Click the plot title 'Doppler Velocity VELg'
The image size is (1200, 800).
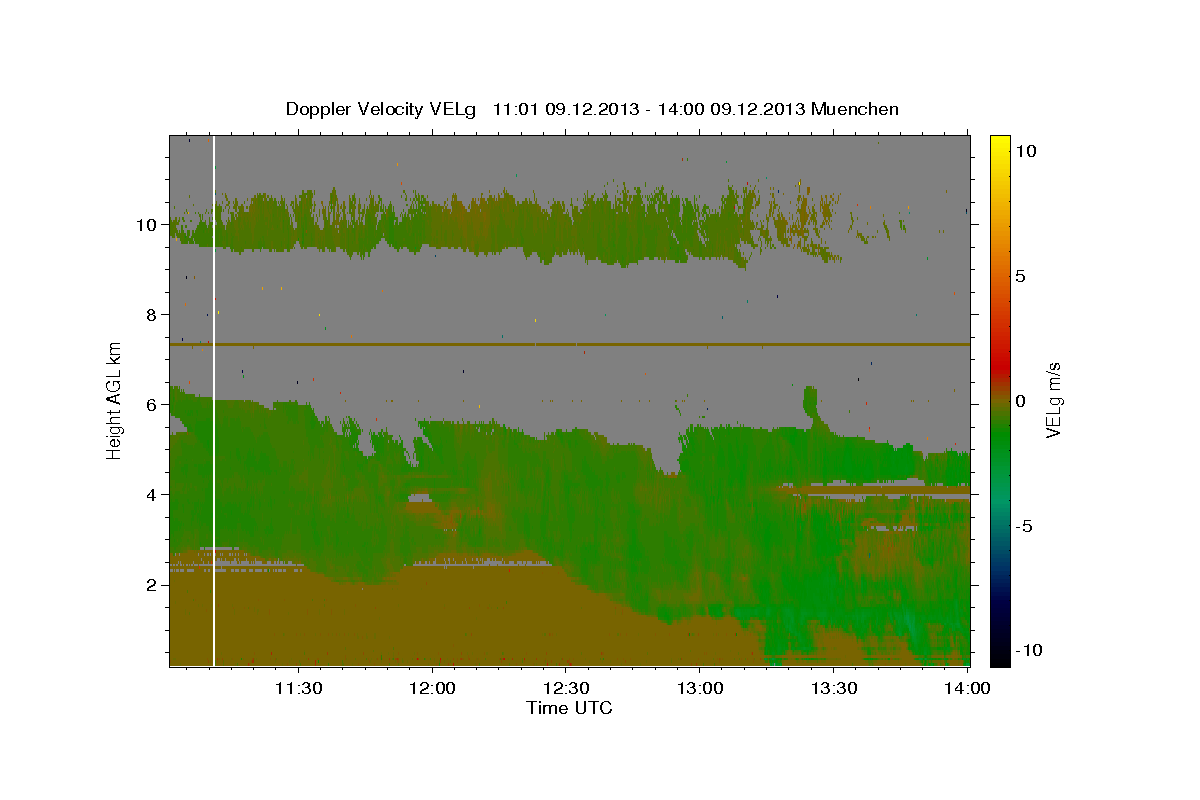pos(383,109)
